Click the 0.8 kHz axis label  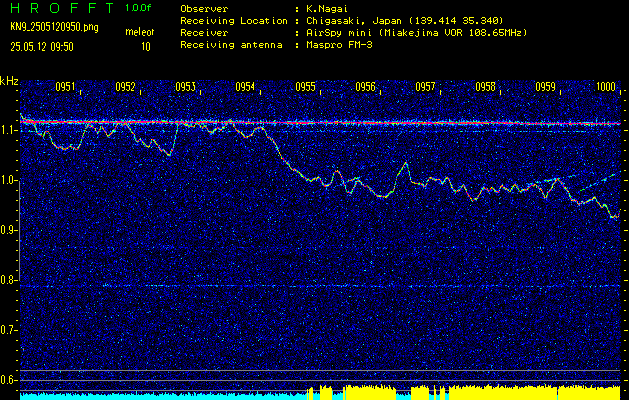(7, 280)
